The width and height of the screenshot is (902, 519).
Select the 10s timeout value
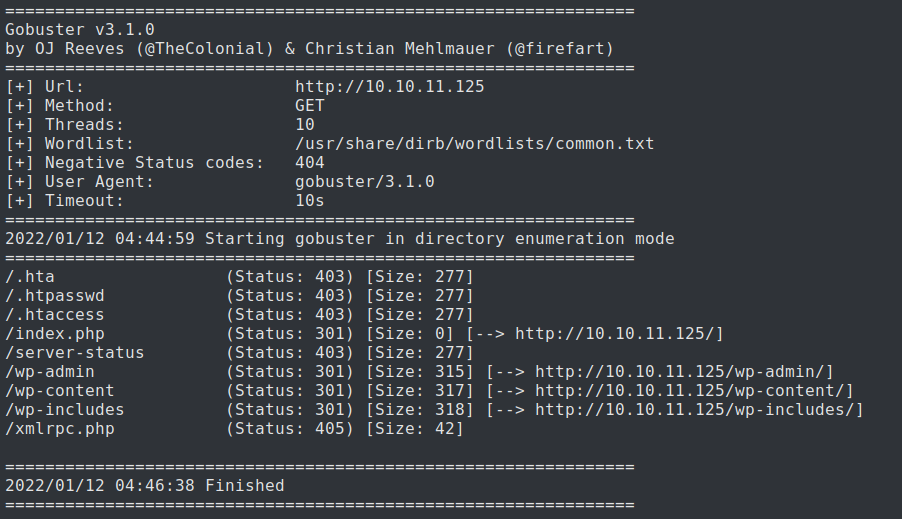pyautogui.click(x=309, y=200)
